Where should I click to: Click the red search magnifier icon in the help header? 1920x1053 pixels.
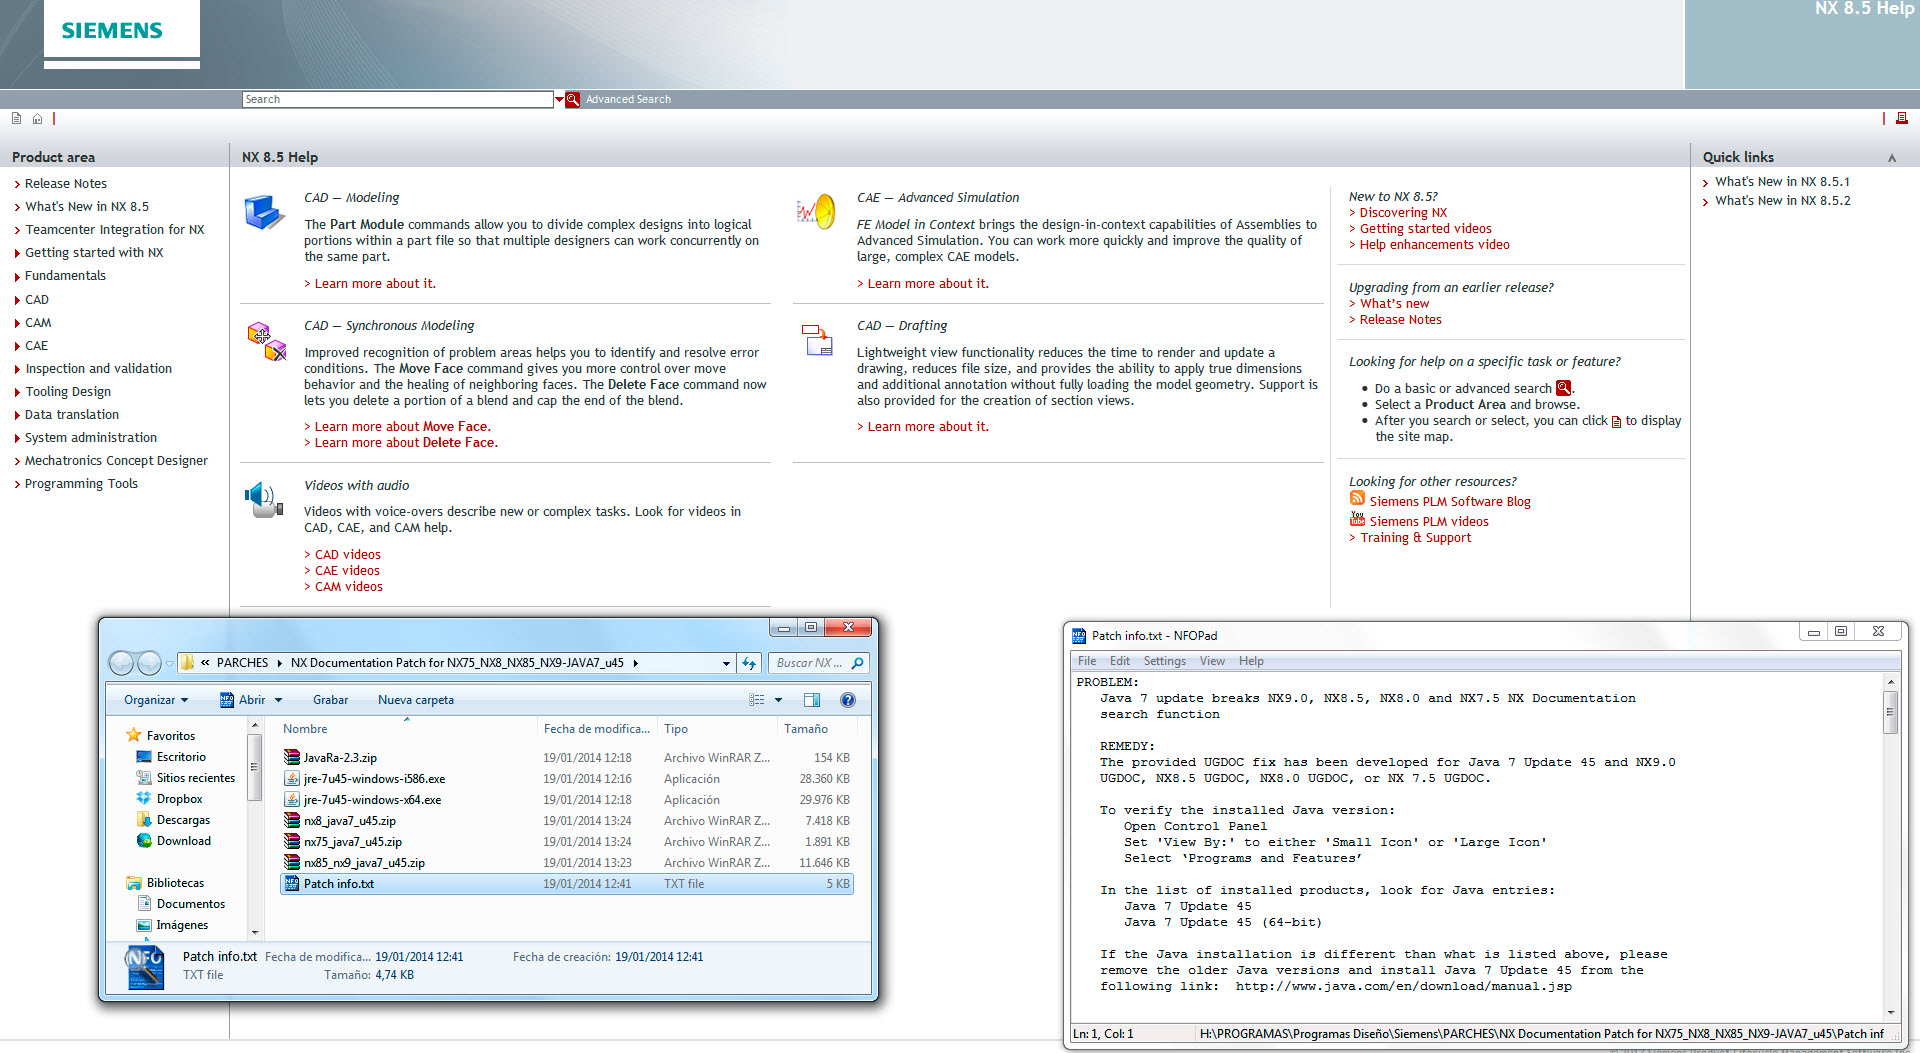coord(573,99)
